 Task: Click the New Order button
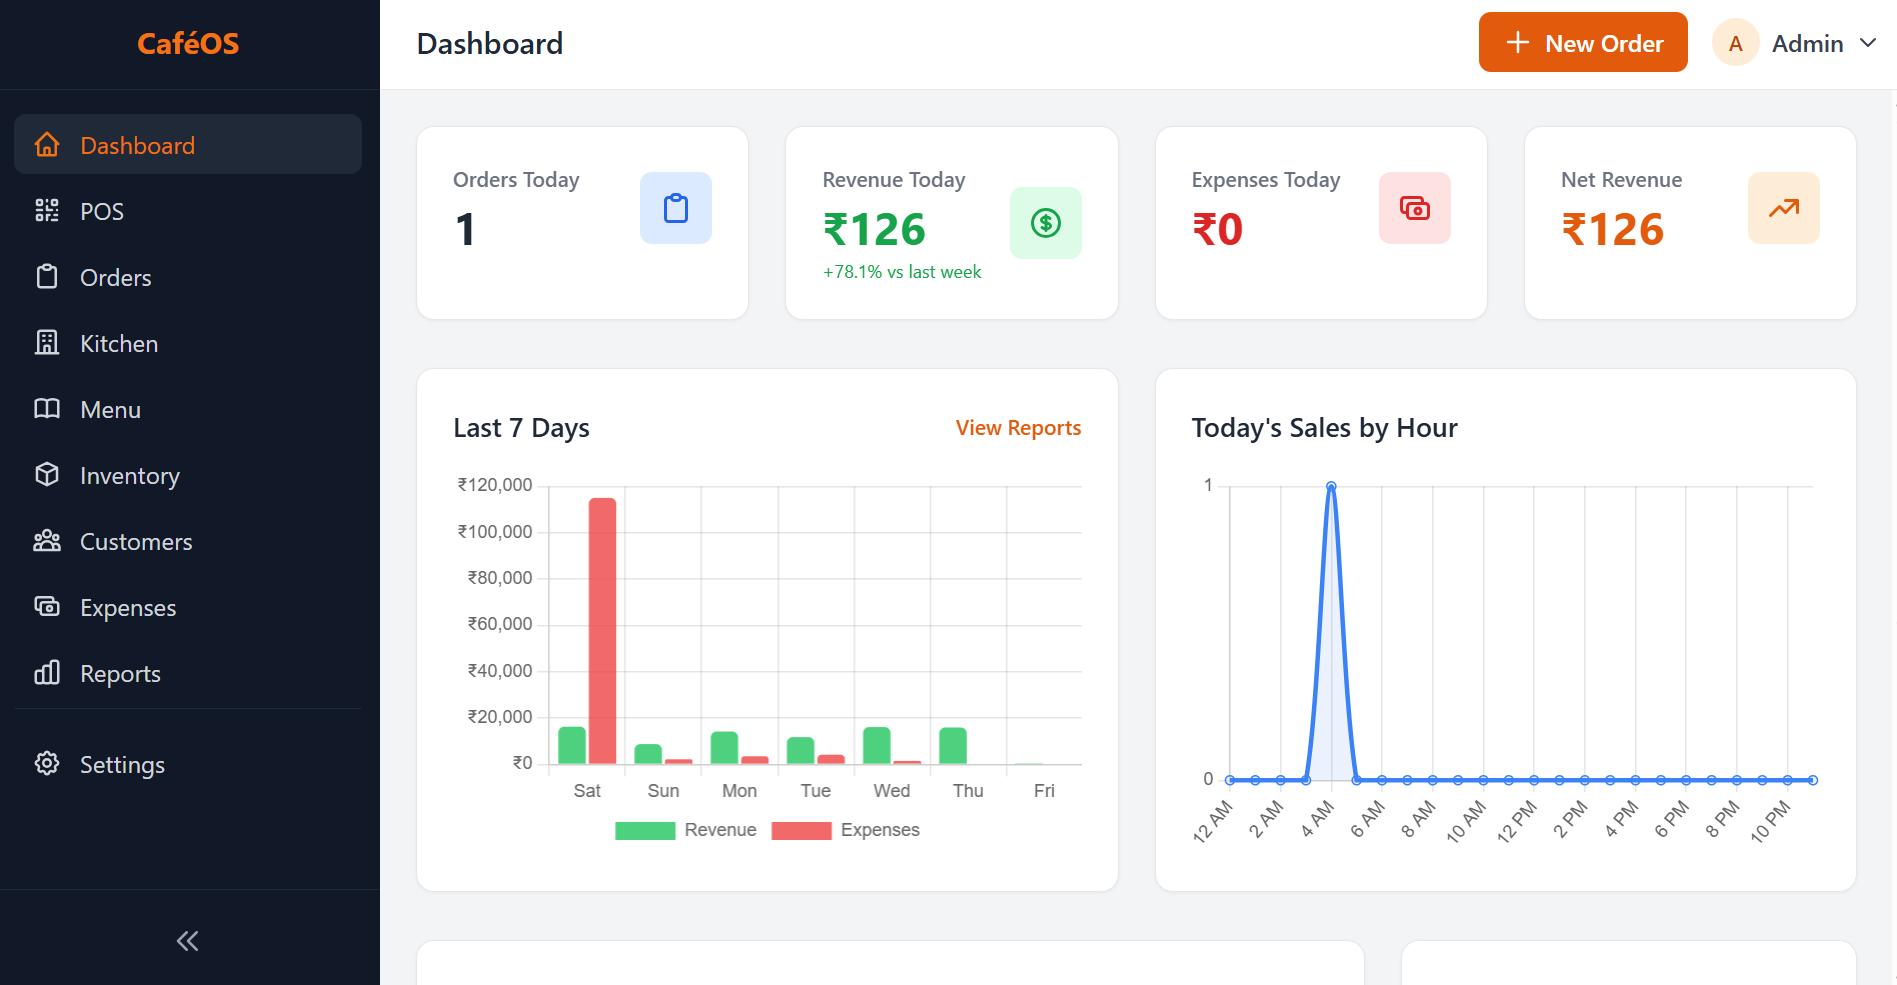[x=1583, y=42]
